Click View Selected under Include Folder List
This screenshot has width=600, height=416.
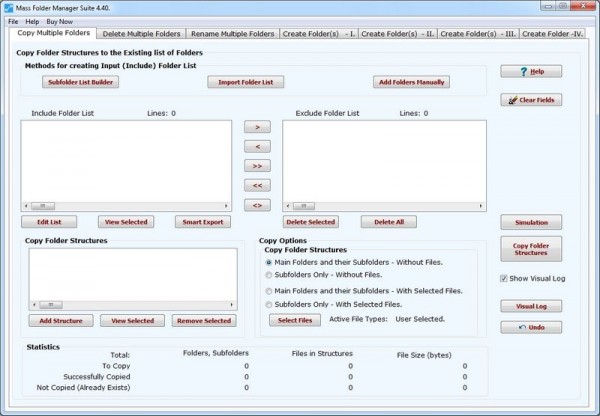coord(126,222)
